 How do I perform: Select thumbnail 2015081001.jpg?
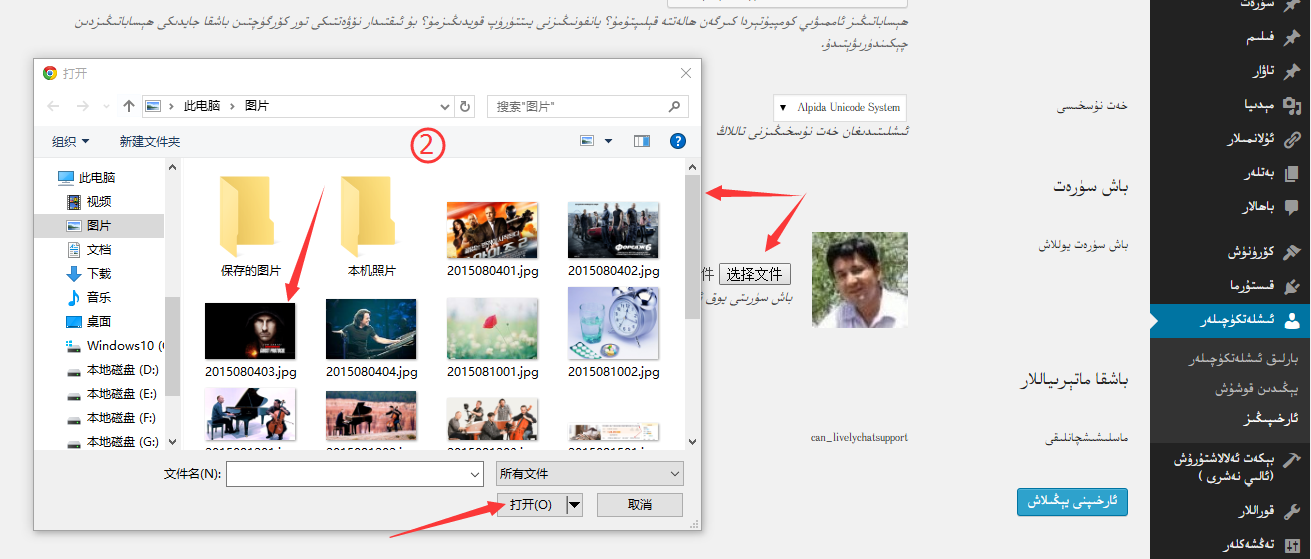pos(493,340)
